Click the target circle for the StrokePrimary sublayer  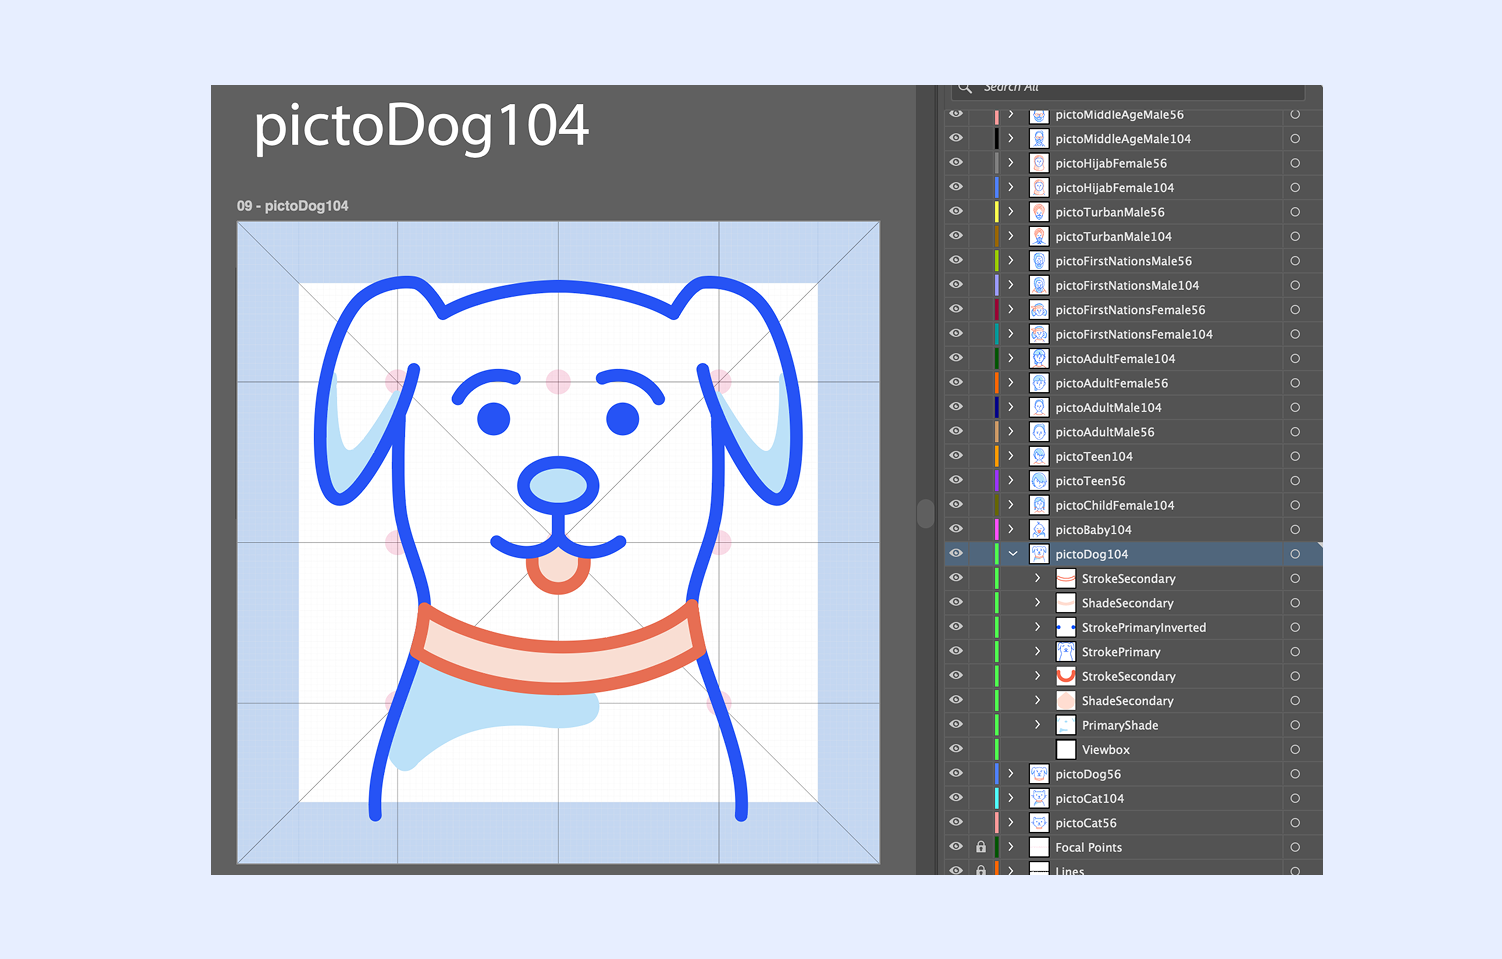[x=1295, y=651]
